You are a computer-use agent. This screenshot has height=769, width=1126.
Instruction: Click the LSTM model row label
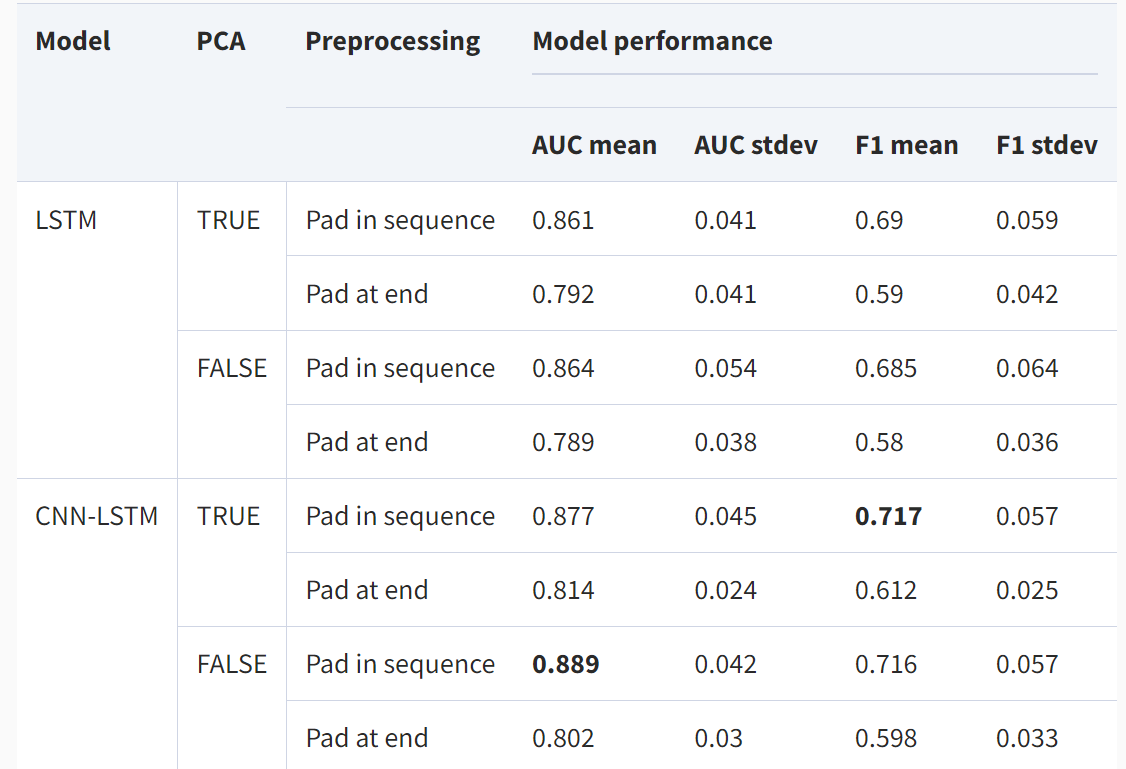[66, 220]
